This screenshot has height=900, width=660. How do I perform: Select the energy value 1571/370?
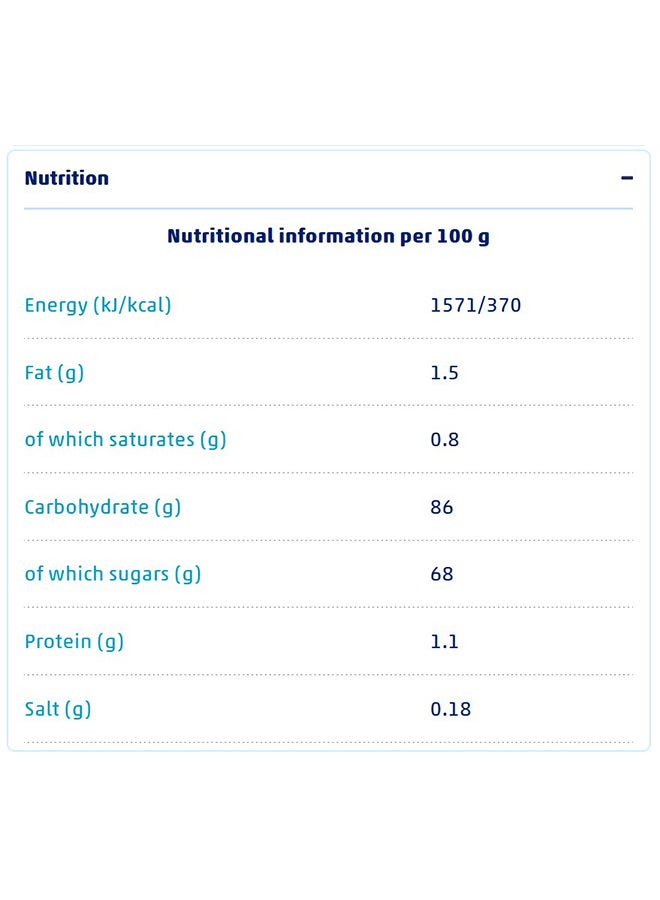coord(476,305)
